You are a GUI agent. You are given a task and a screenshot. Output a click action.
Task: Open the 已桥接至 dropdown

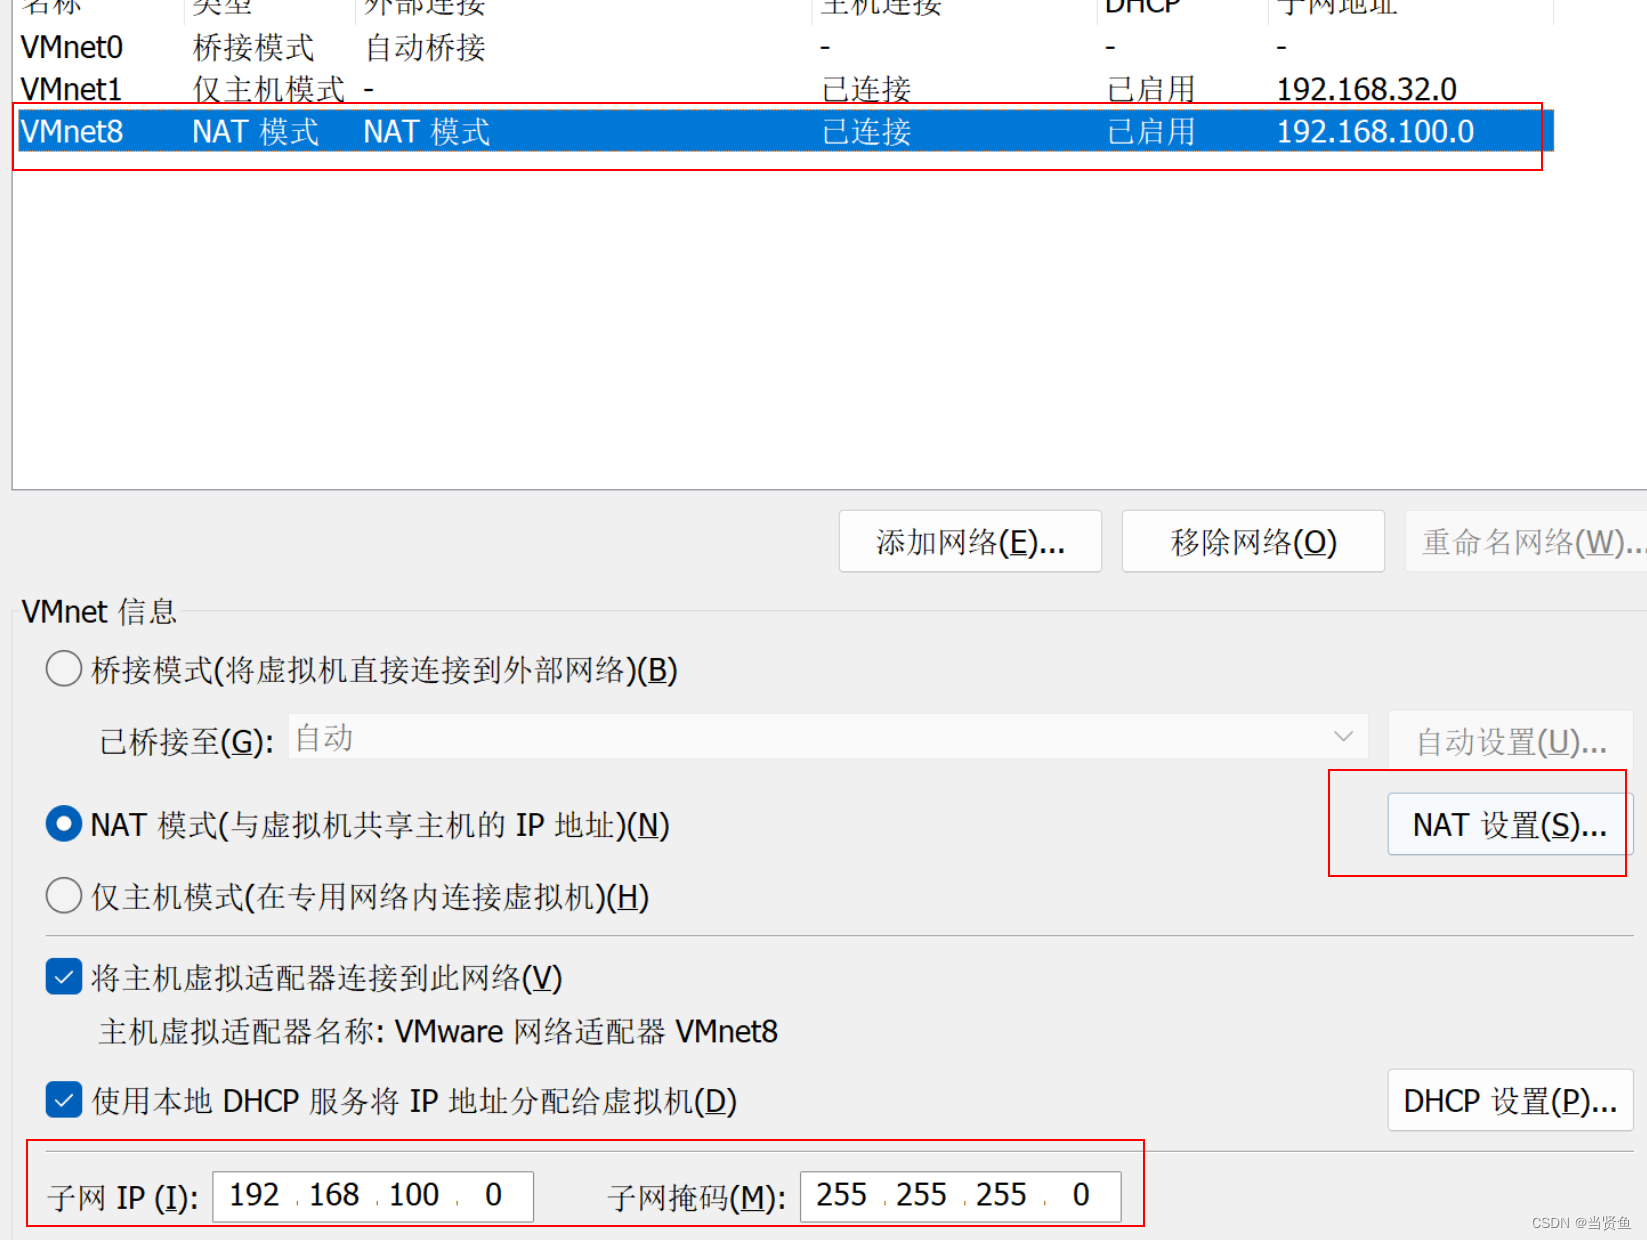[x=1342, y=737]
